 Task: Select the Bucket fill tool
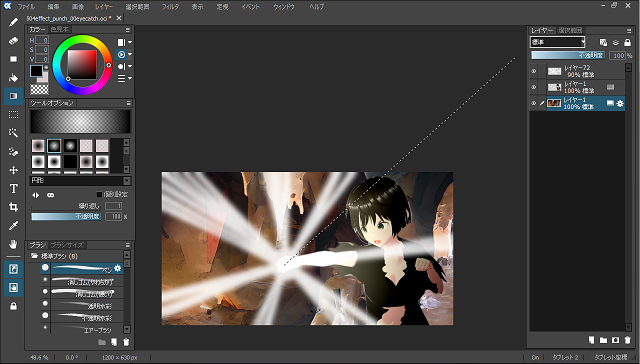click(13, 78)
